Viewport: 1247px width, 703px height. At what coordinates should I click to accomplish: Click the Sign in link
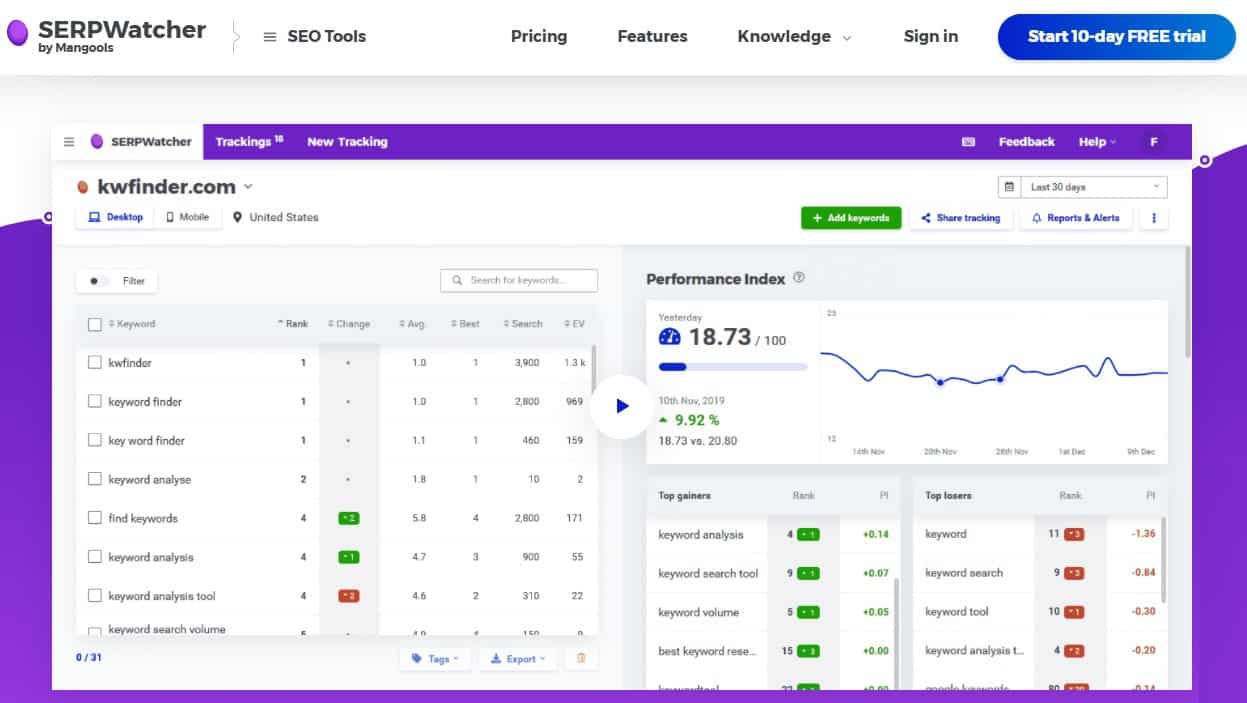point(930,36)
